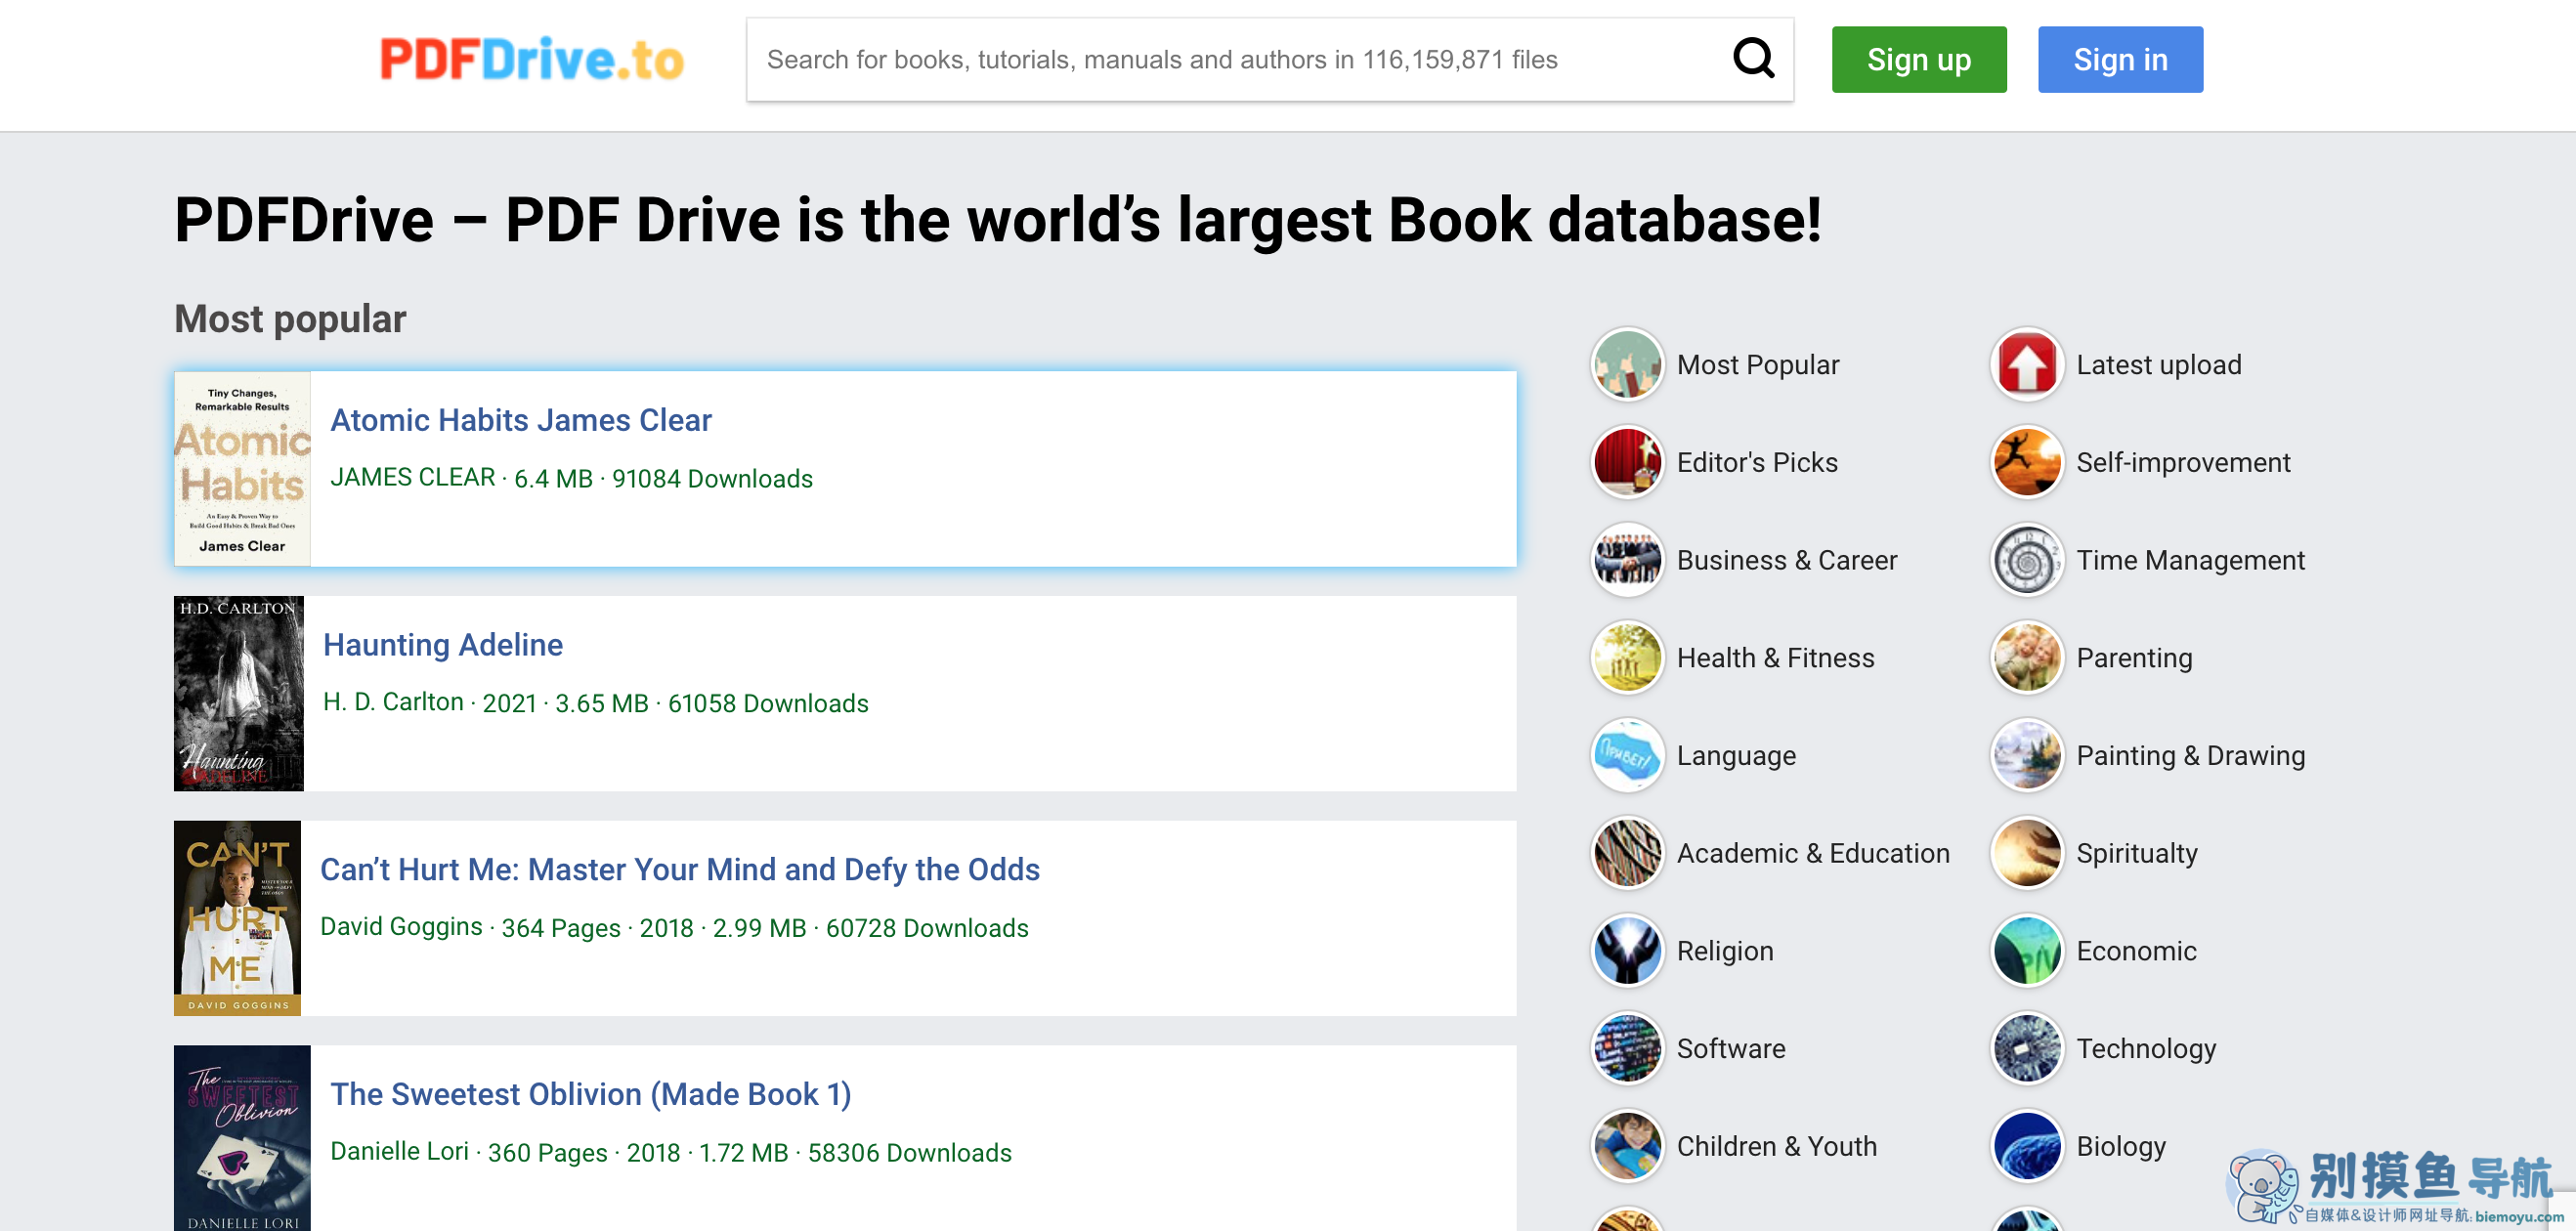Click the Haunting Adeline cover thumbnail
Screen dimensions: 2576x1231
coord(238,693)
